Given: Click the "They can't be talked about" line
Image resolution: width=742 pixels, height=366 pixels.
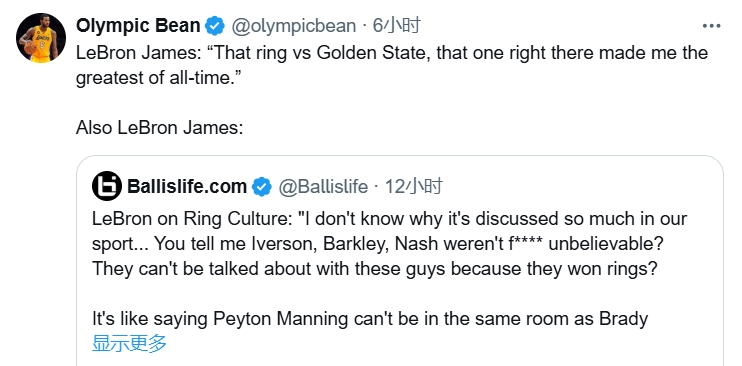Looking at the screenshot, I should tap(375, 269).
